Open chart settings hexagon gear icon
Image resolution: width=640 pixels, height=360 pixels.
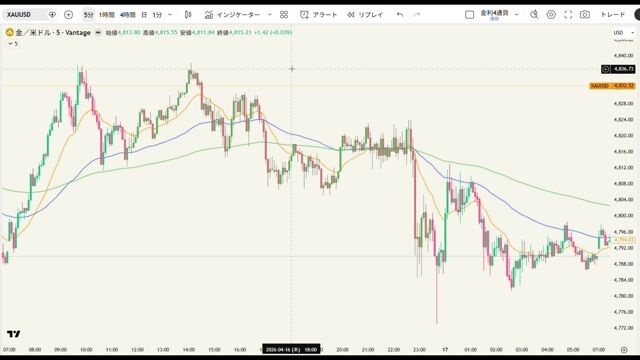coord(551,15)
